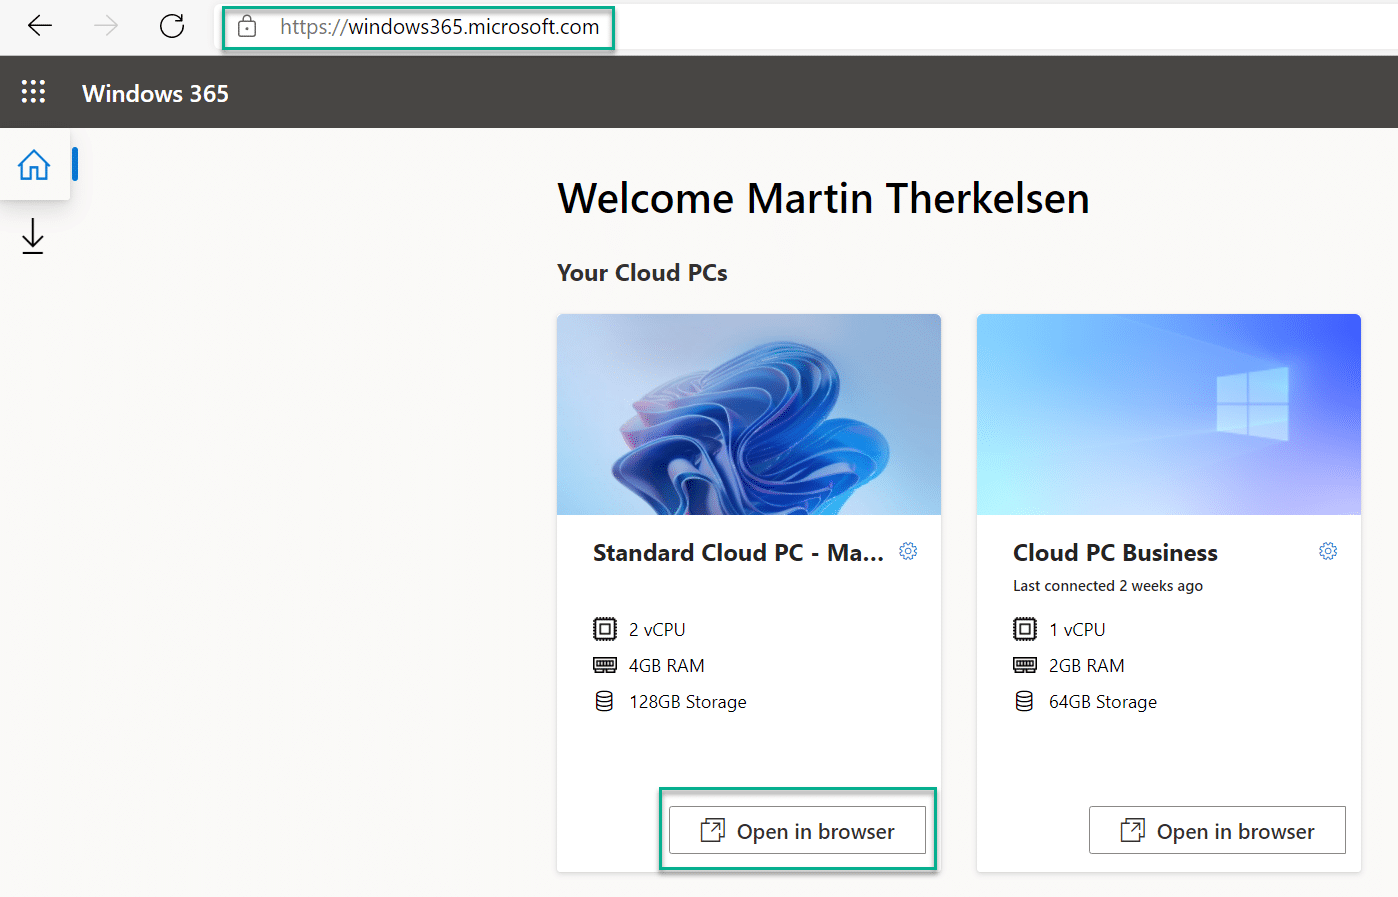The width and height of the screenshot is (1398, 897).
Task: Click the CPU chip icon beside 1 vCPU
Action: pyautogui.click(x=1025, y=629)
